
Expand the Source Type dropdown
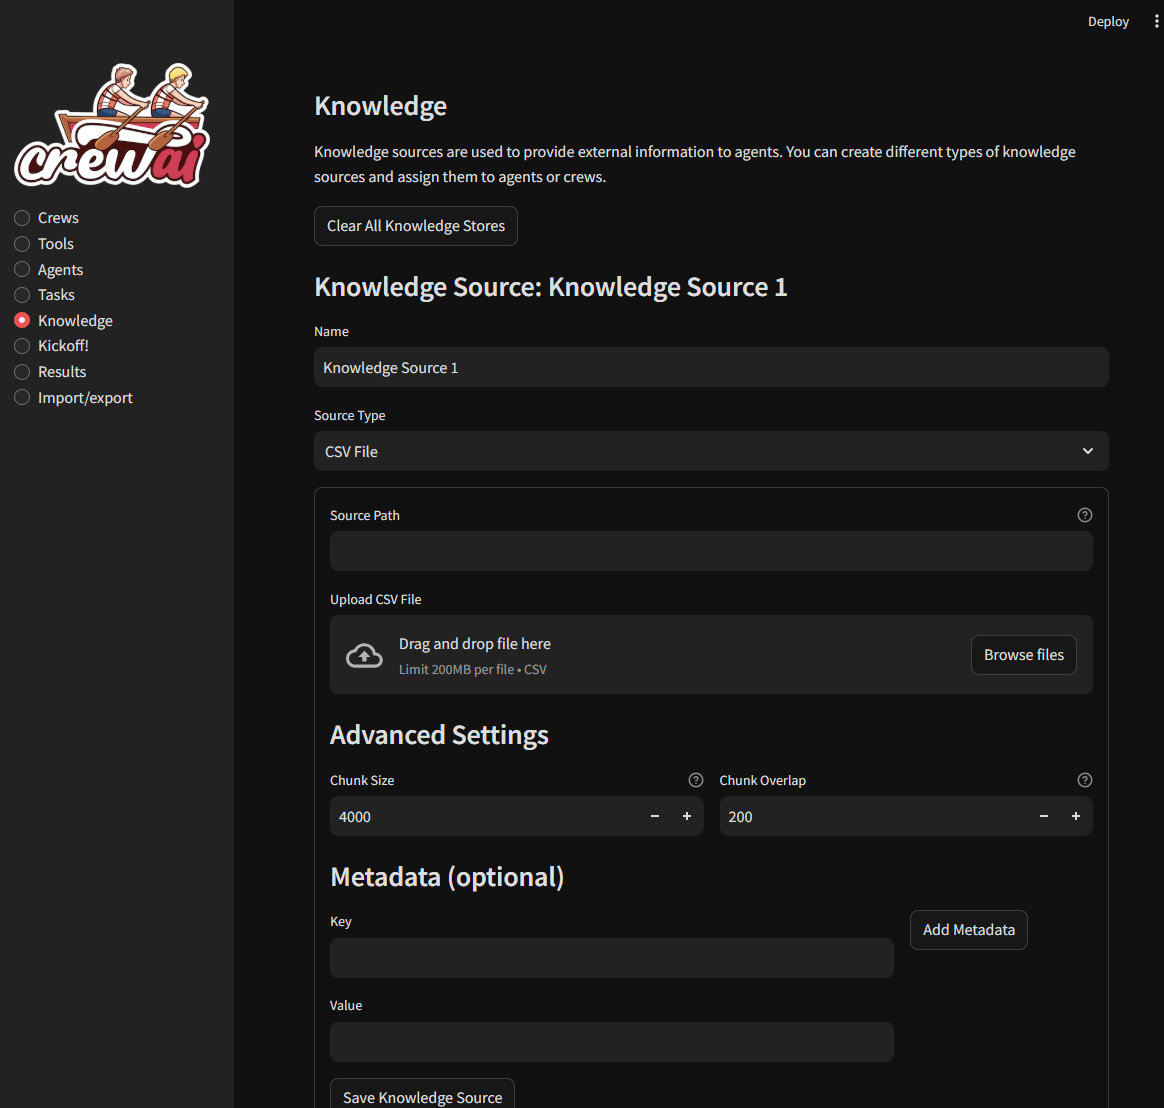(711, 452)
